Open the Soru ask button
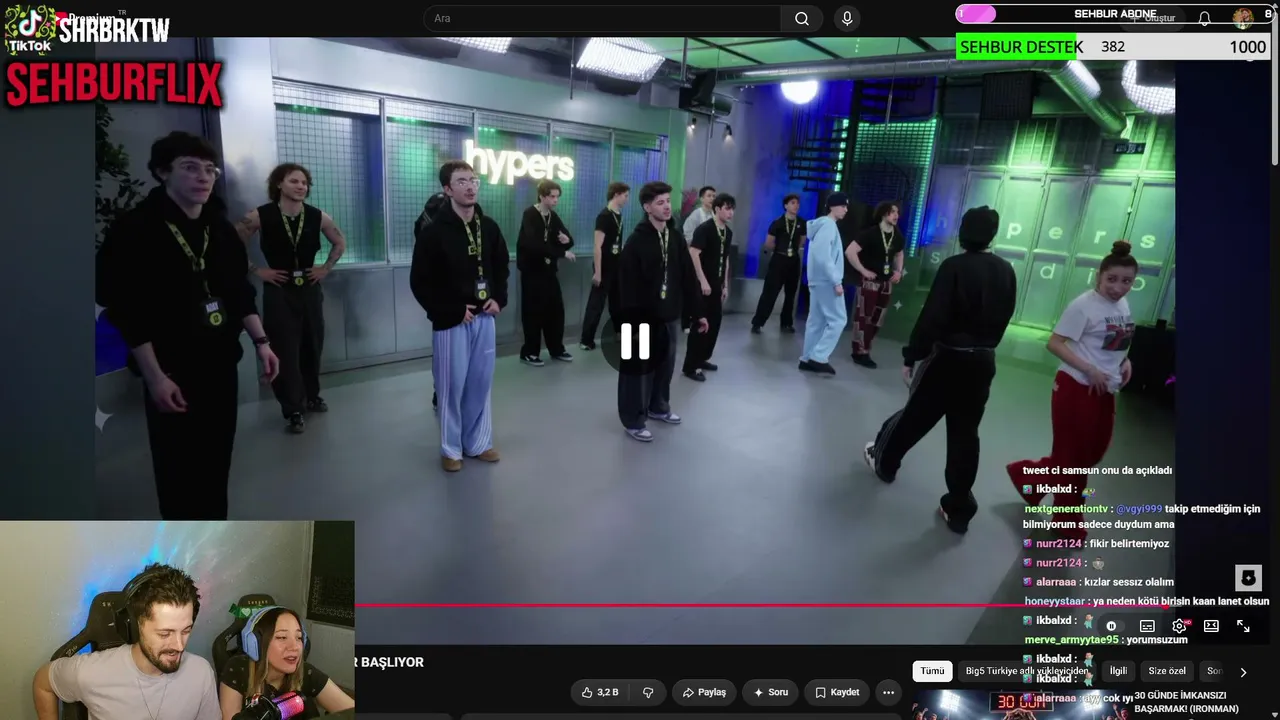Screen dimensions: 1280x720 [x=770, y=692]
